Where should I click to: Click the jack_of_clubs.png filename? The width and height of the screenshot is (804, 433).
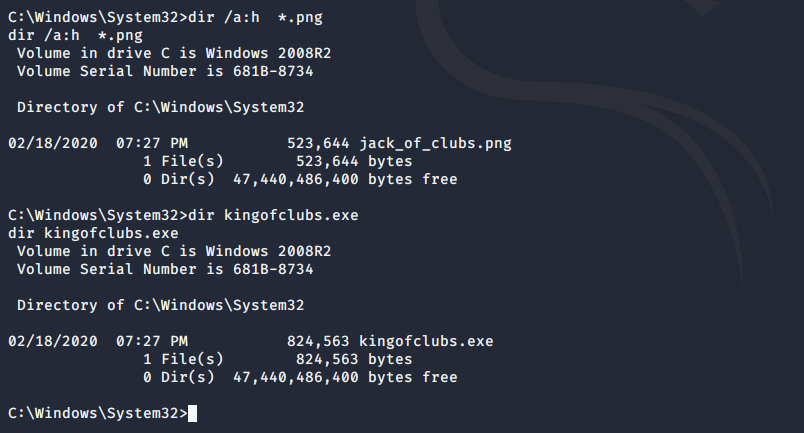click(x=435, y=144)
